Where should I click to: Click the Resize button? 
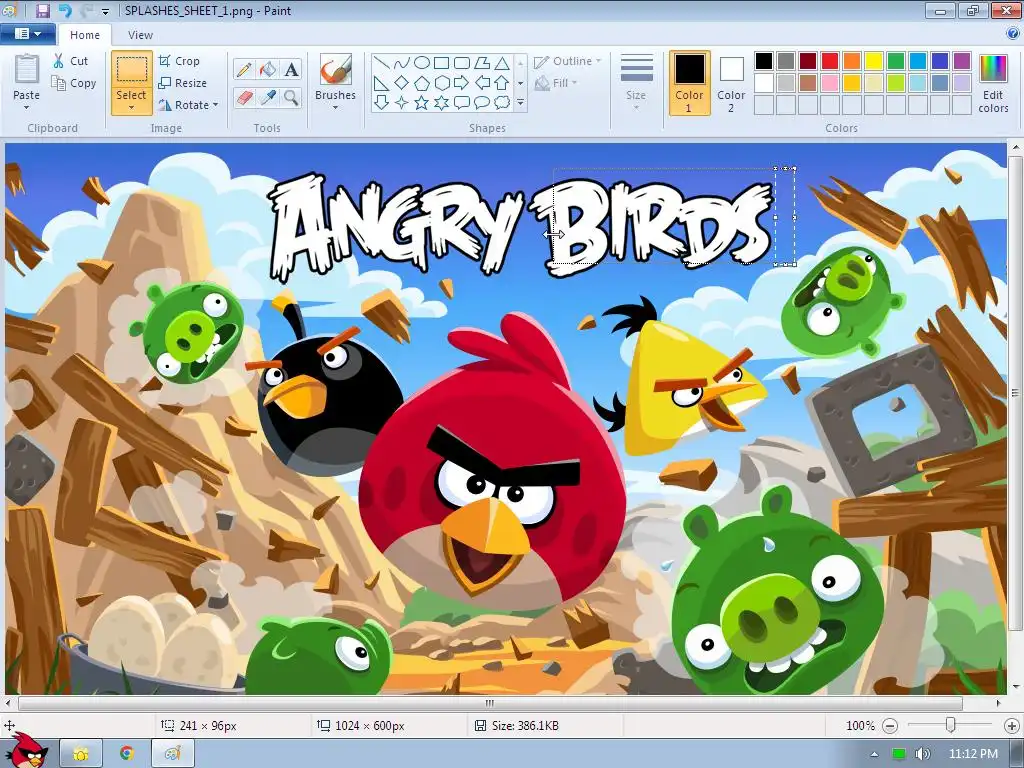[183, 83]
